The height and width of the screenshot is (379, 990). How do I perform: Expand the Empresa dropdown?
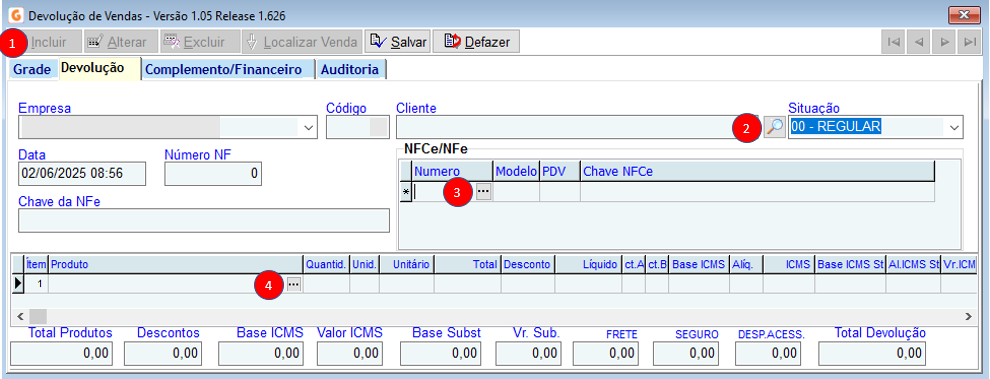point(308,127)
